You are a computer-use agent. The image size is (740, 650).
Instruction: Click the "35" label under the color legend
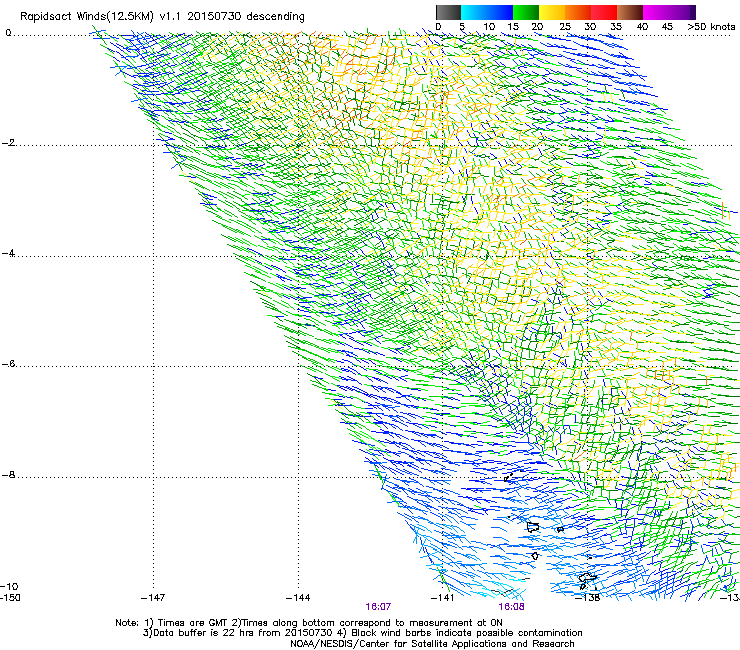point(616,27)
